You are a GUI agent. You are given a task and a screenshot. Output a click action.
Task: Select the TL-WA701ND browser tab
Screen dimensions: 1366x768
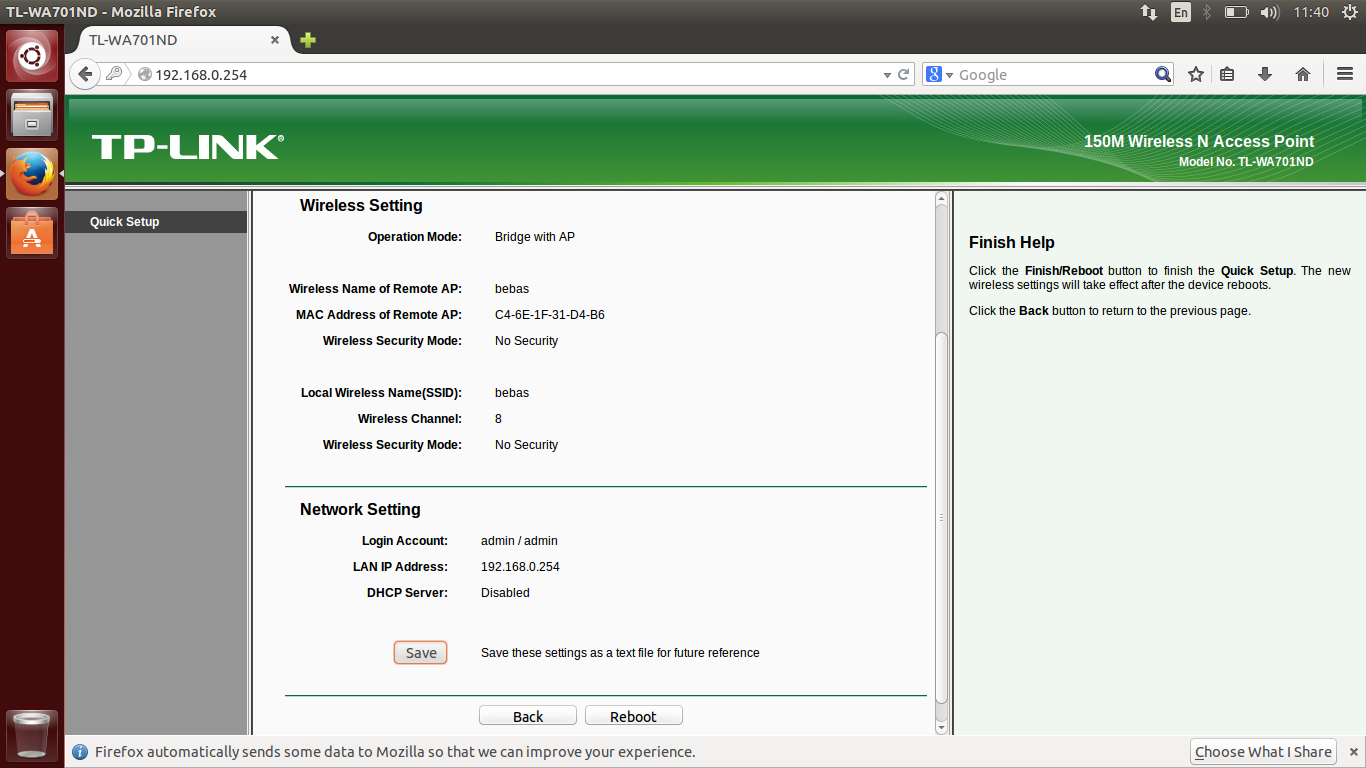[x=180, y=40]
